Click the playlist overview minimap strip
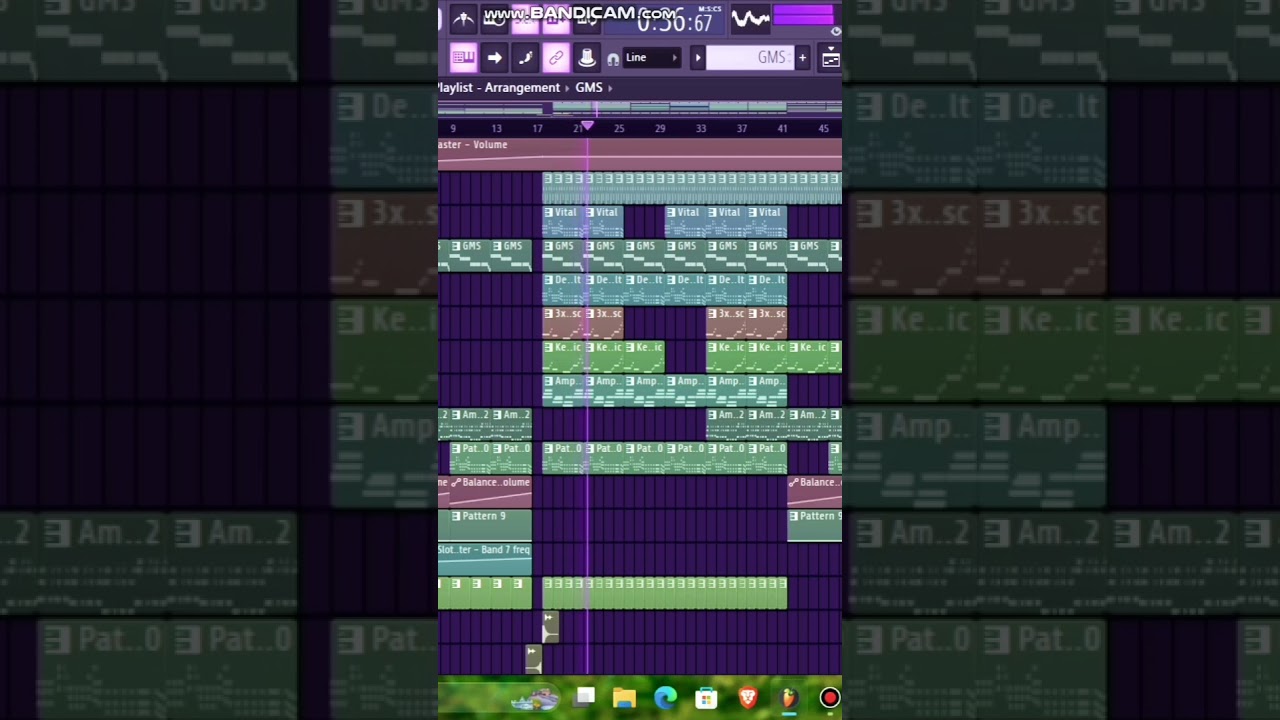Viewport: 1280px width, 720px height. pos(640,108)
